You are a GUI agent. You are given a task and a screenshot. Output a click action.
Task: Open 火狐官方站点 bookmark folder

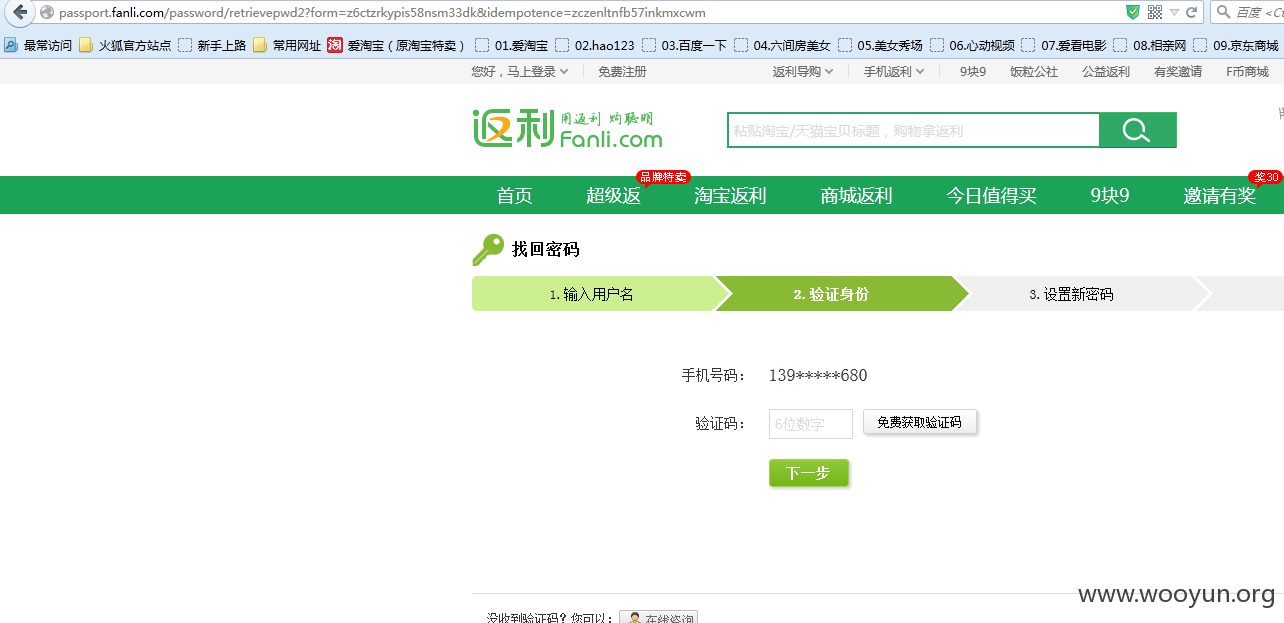[x=125, y=45]
